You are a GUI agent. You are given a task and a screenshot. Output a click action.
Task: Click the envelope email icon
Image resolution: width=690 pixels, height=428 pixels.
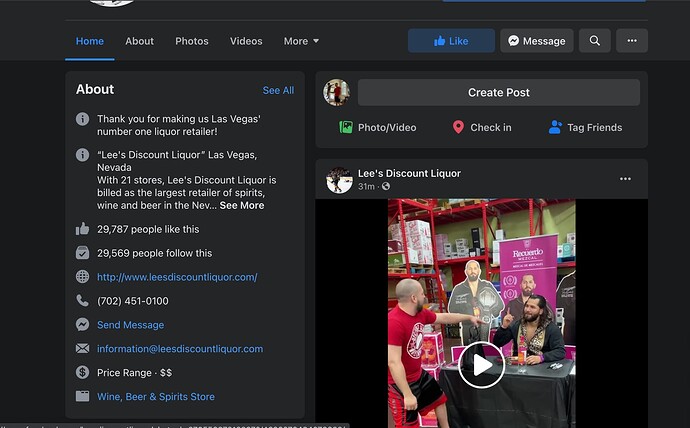tap(82, 348)
